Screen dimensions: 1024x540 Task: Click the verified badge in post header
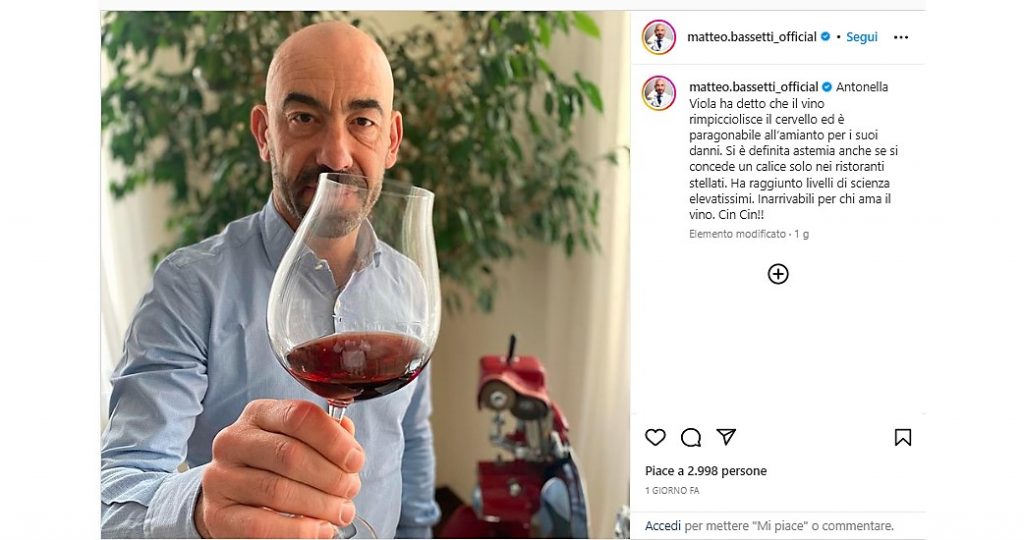point(826,37)
